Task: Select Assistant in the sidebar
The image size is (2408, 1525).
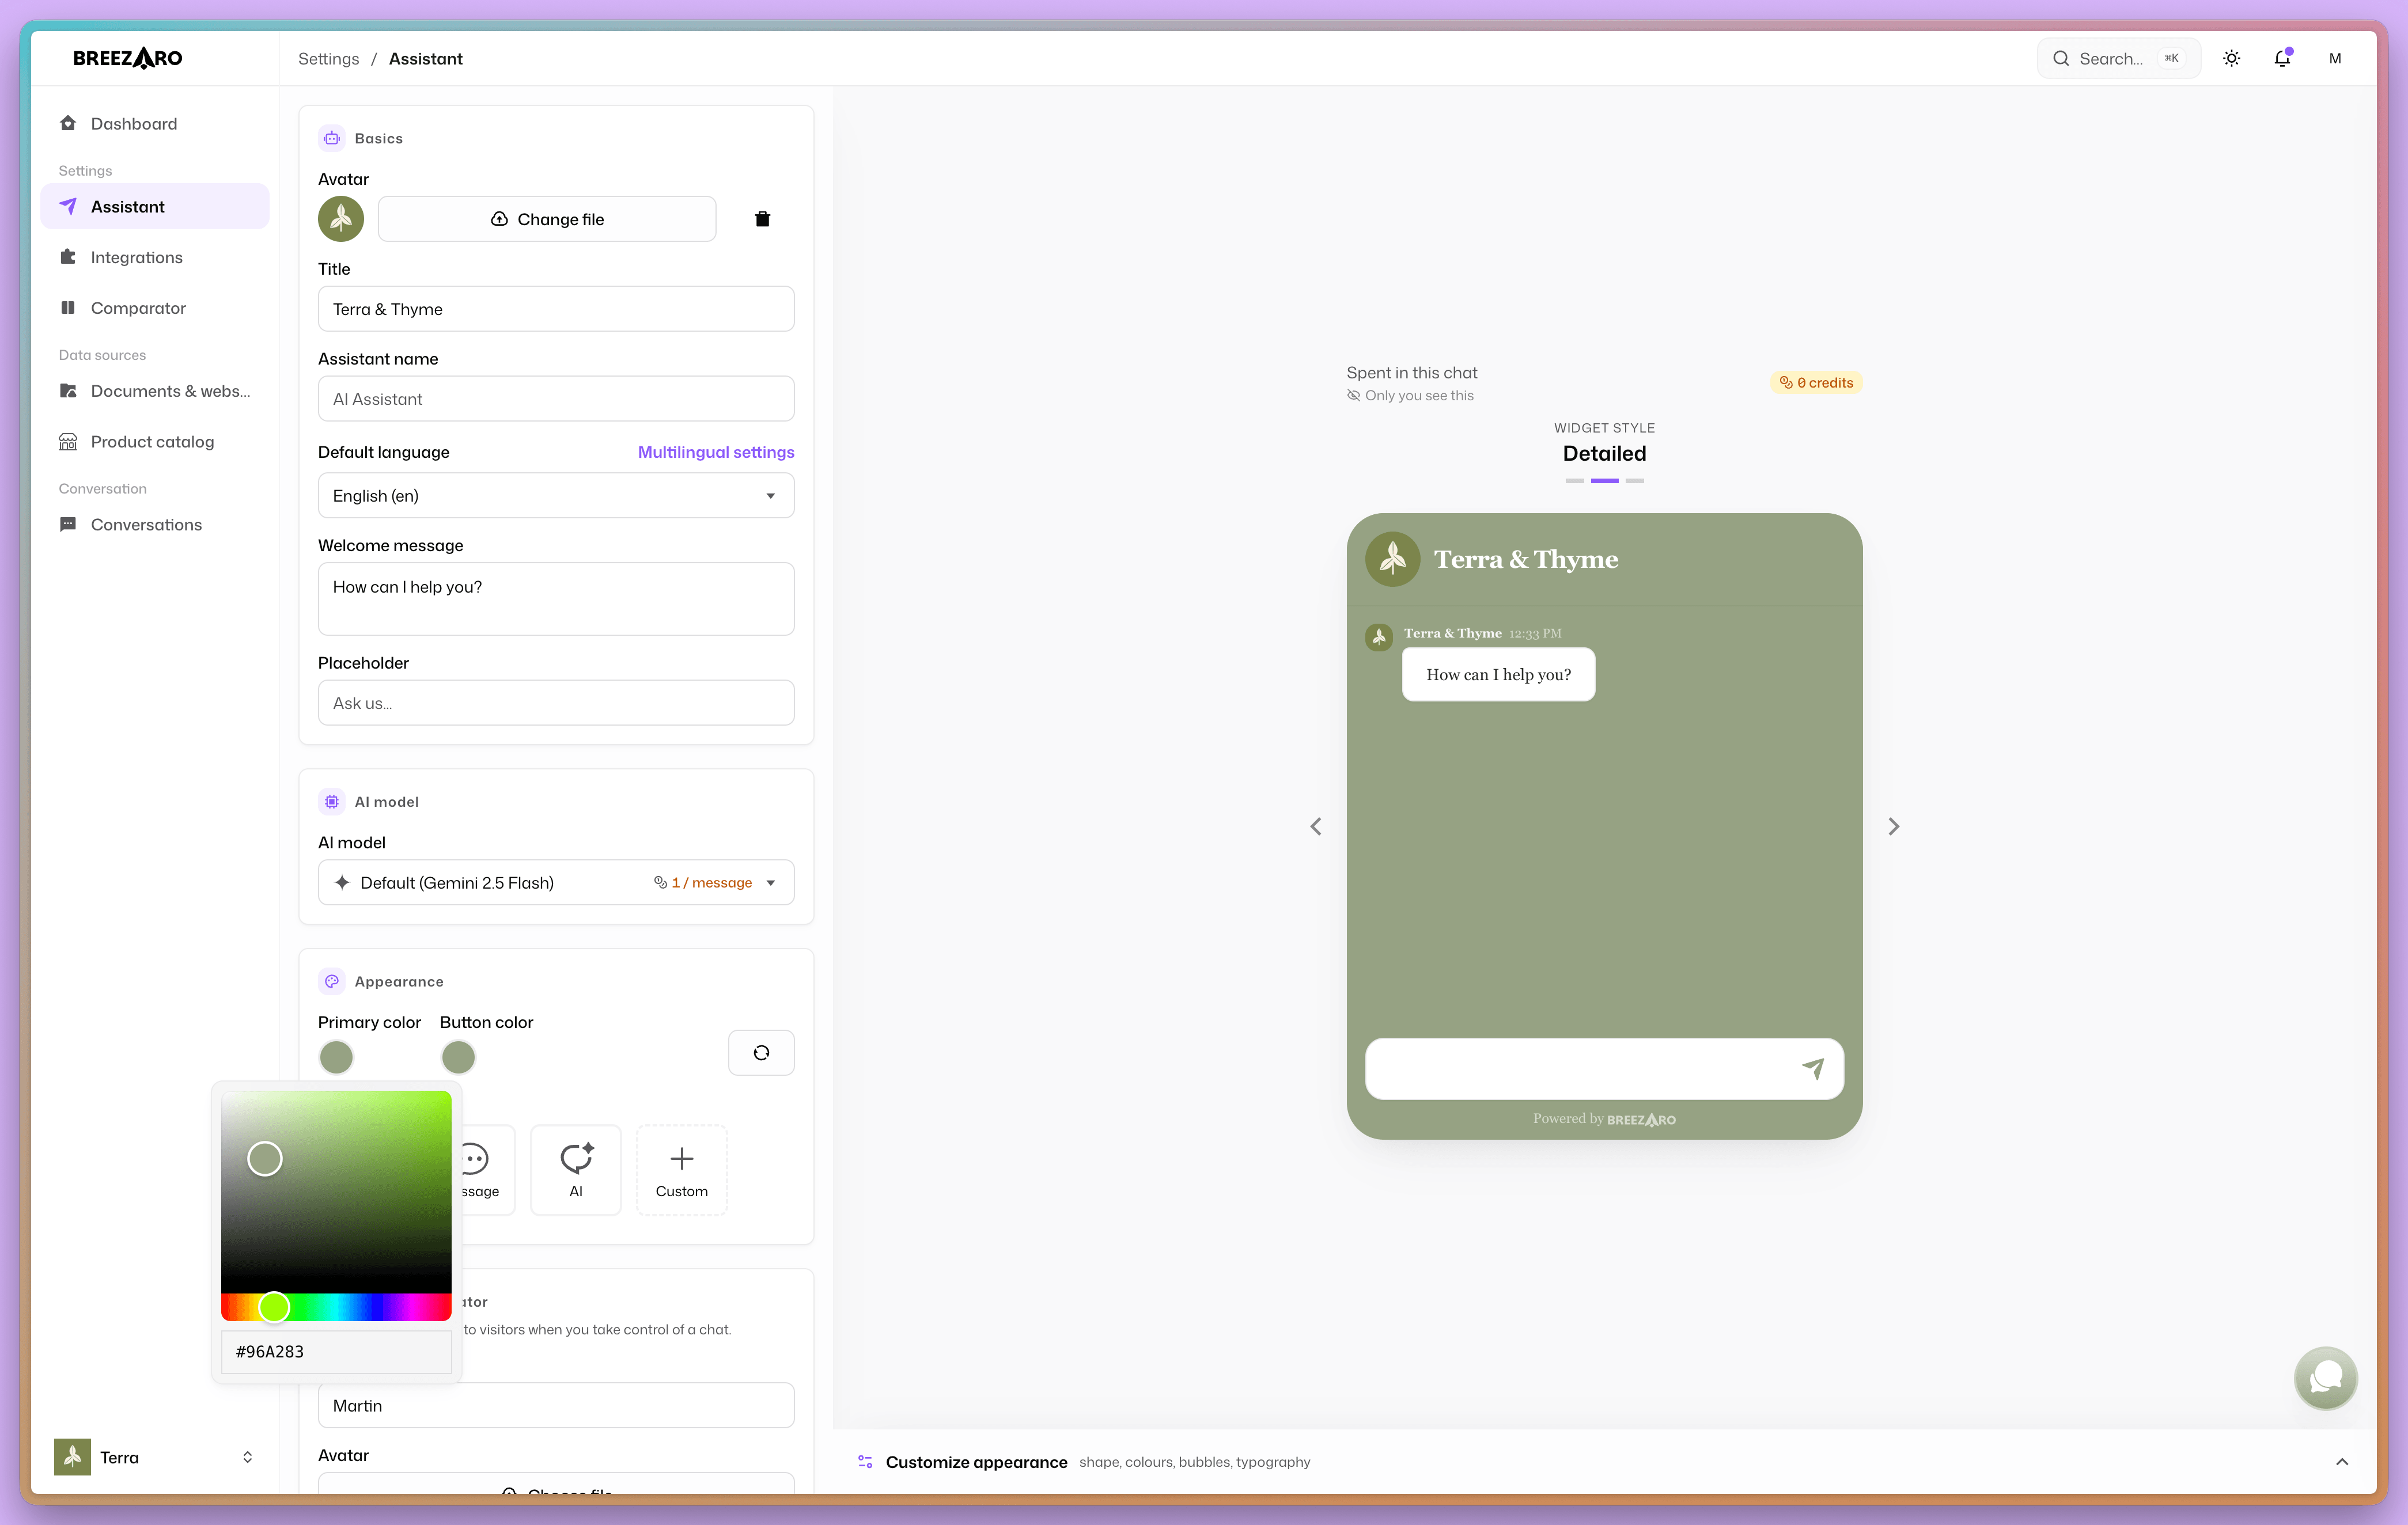Action: pyautogui.click(x=155, y=206)
